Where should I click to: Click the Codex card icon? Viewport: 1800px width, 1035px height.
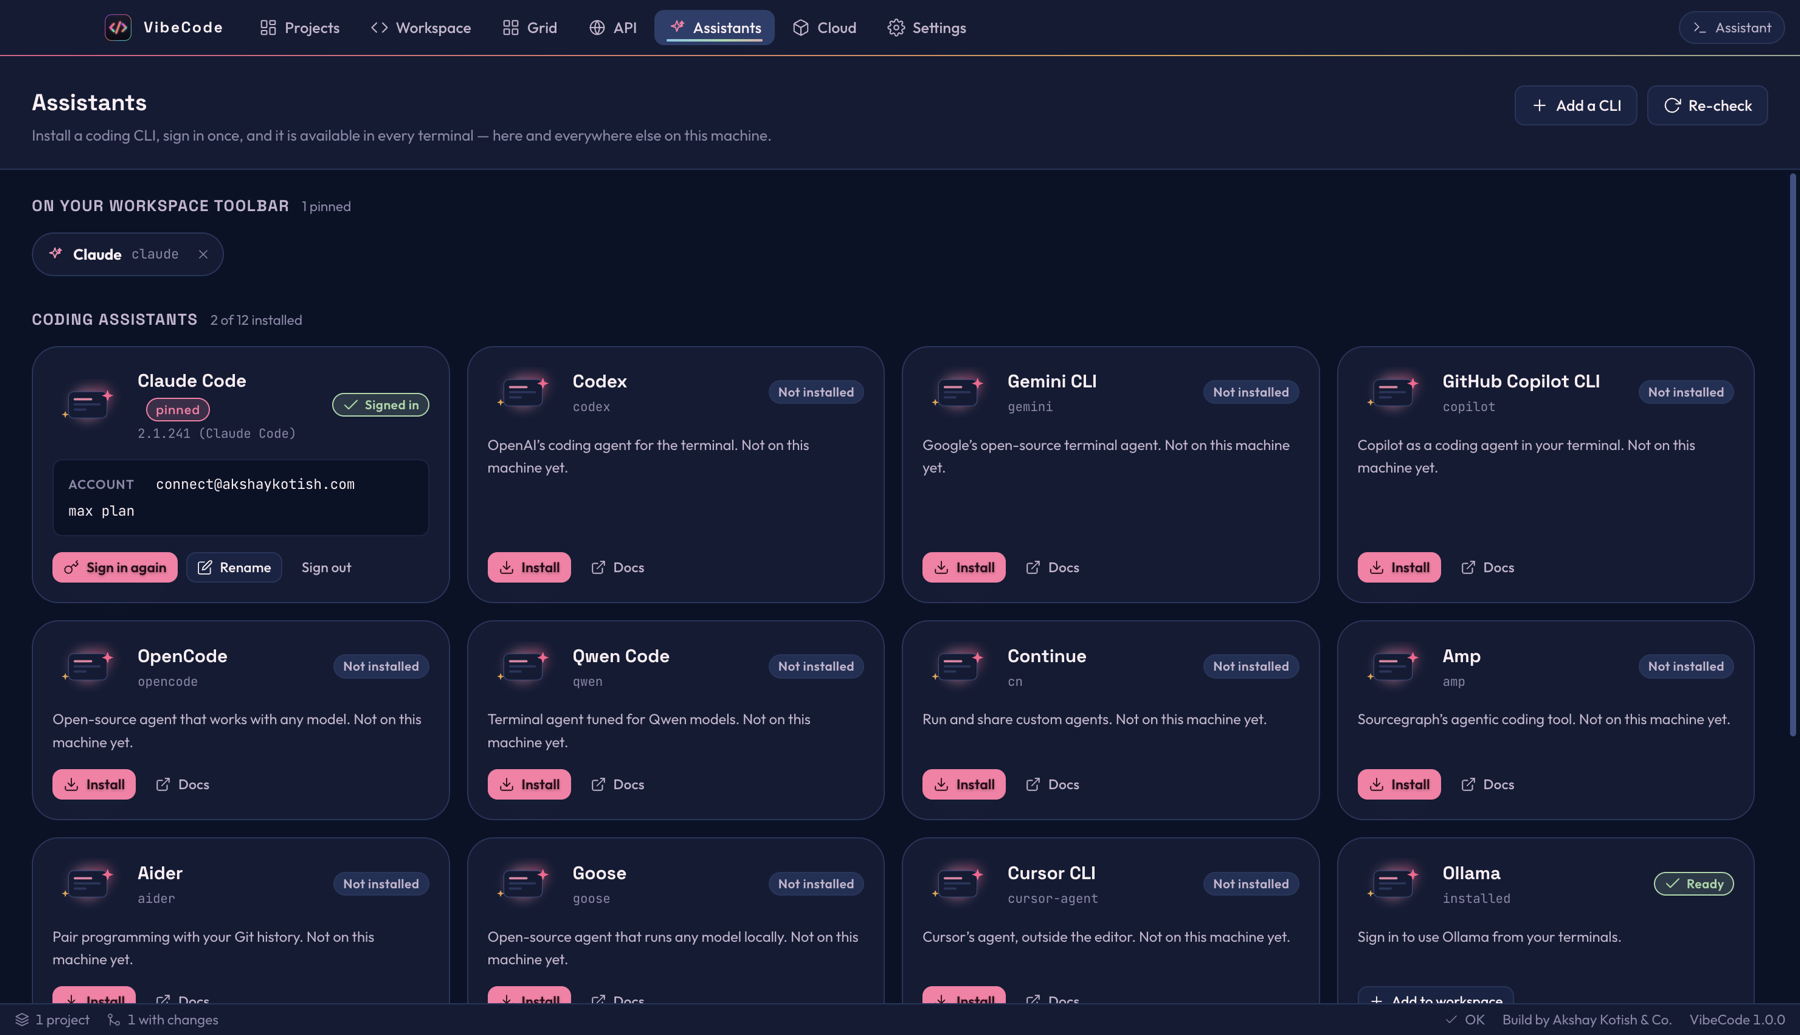coord(523,392)
